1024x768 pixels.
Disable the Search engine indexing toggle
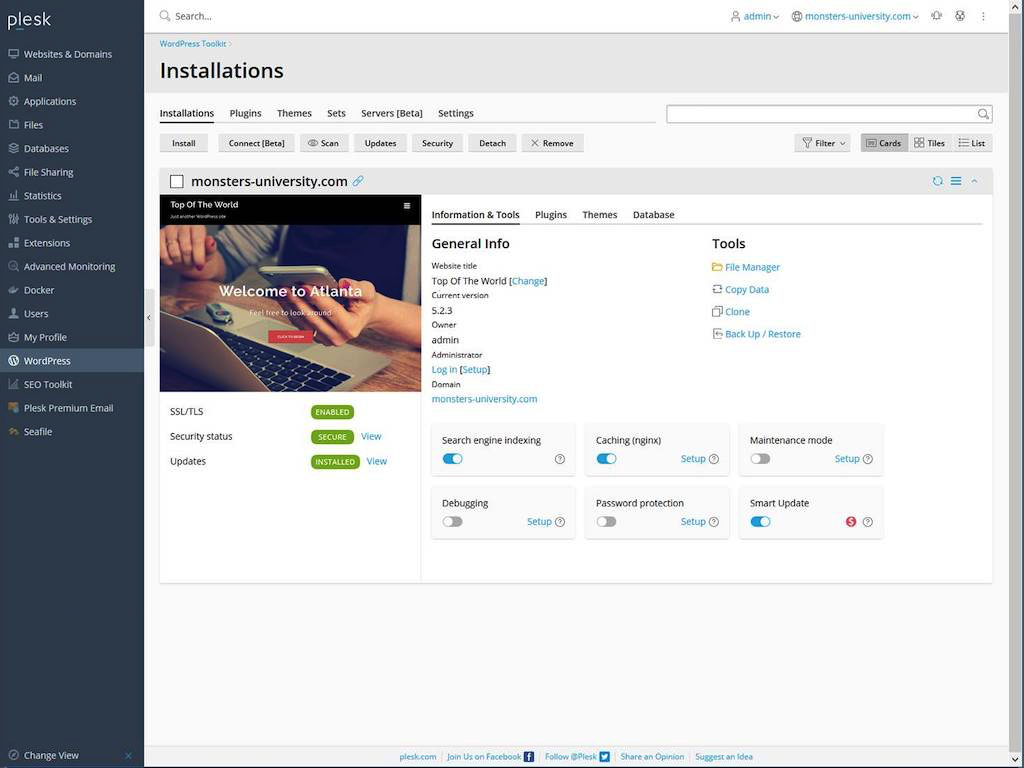point(452,458)
